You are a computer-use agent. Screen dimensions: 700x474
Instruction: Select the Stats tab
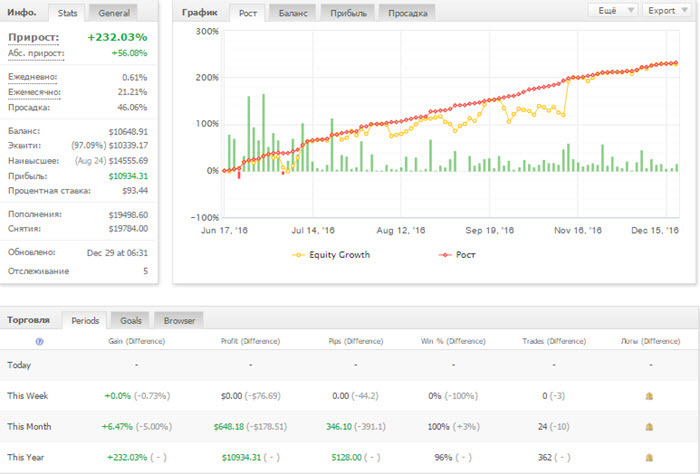coord(67,13)
